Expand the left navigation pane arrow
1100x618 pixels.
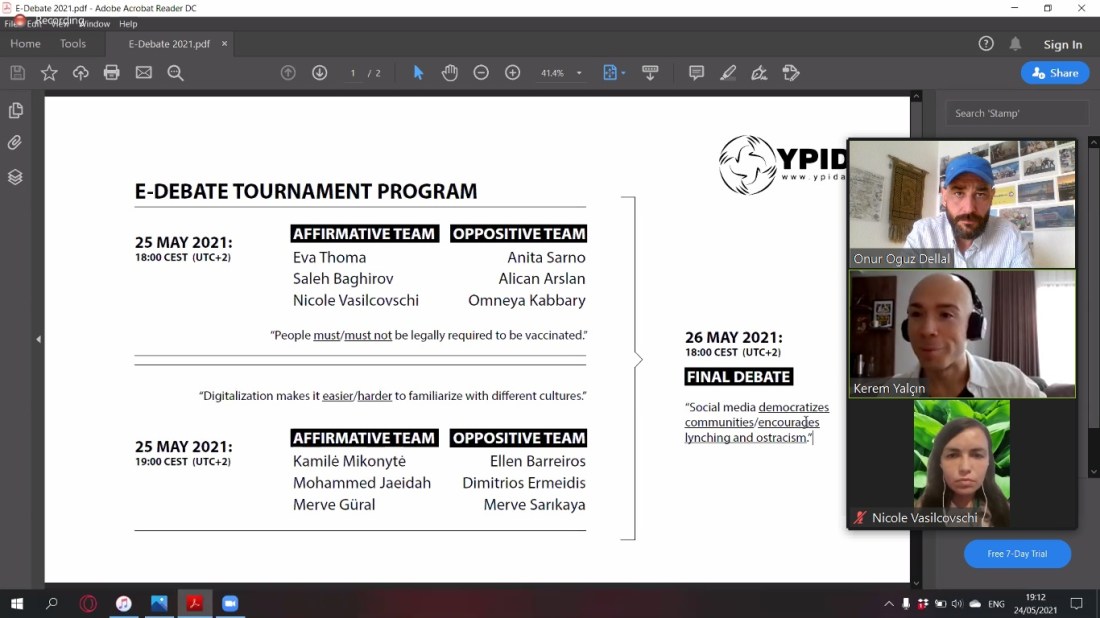pos(38,339)
